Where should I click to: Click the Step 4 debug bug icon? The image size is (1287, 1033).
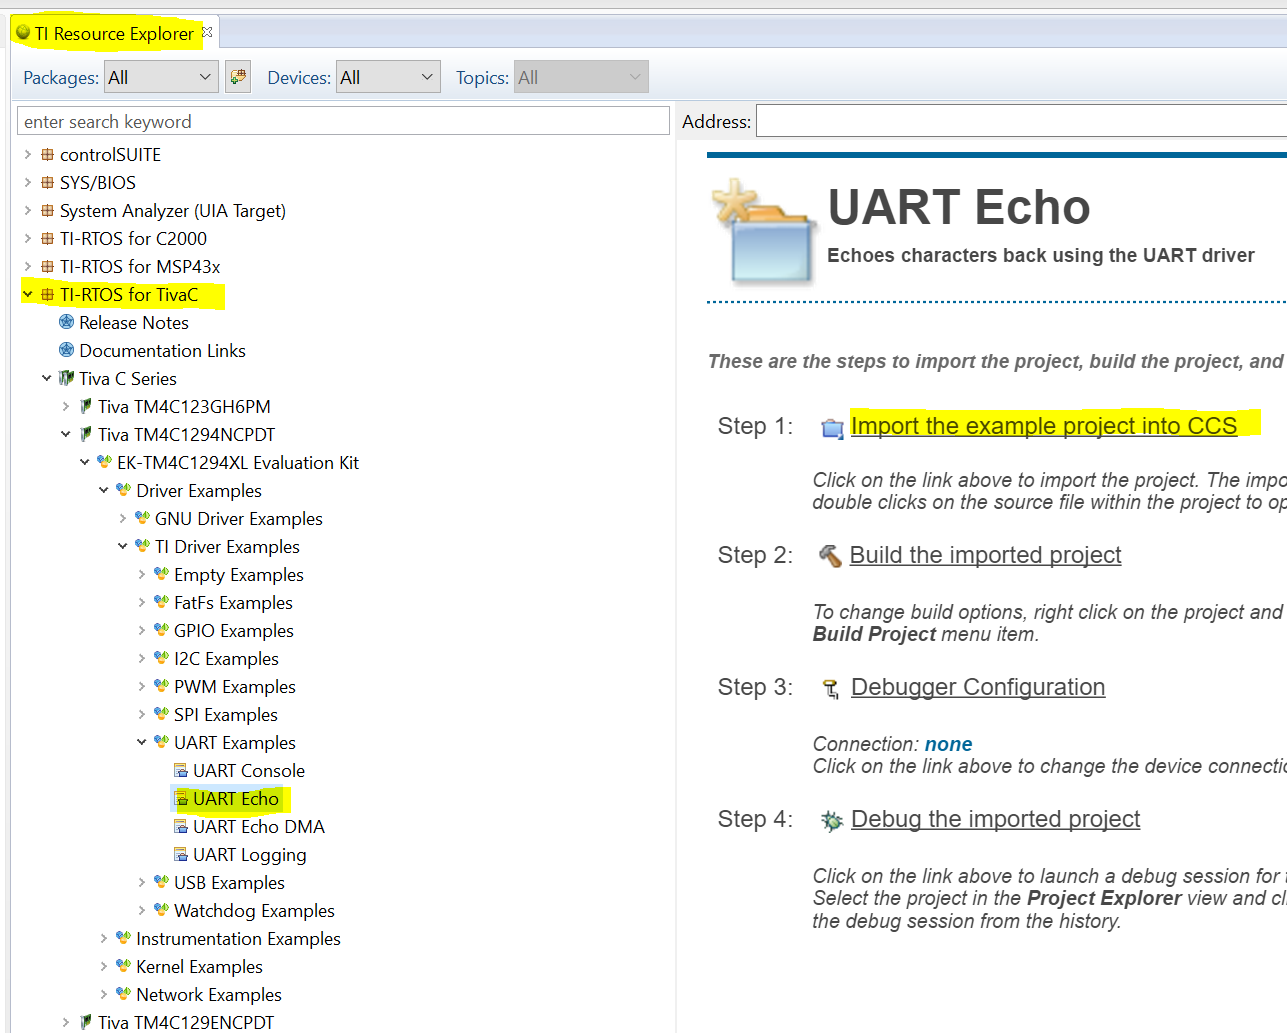coord(831,821)
